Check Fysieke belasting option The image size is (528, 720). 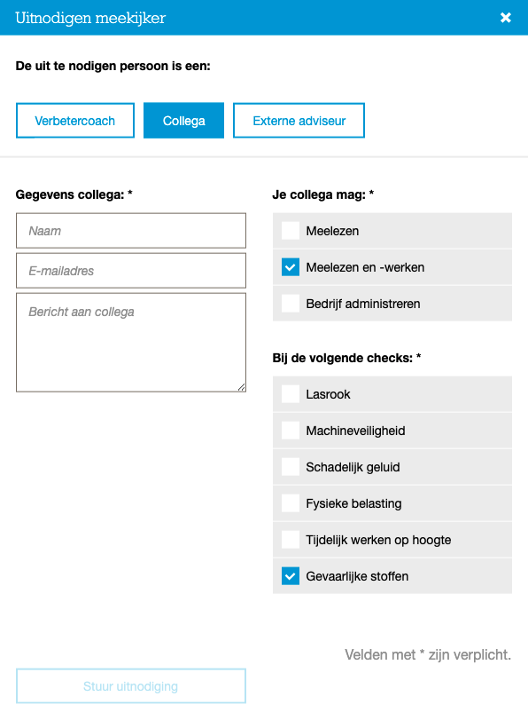tap(290, 503)
